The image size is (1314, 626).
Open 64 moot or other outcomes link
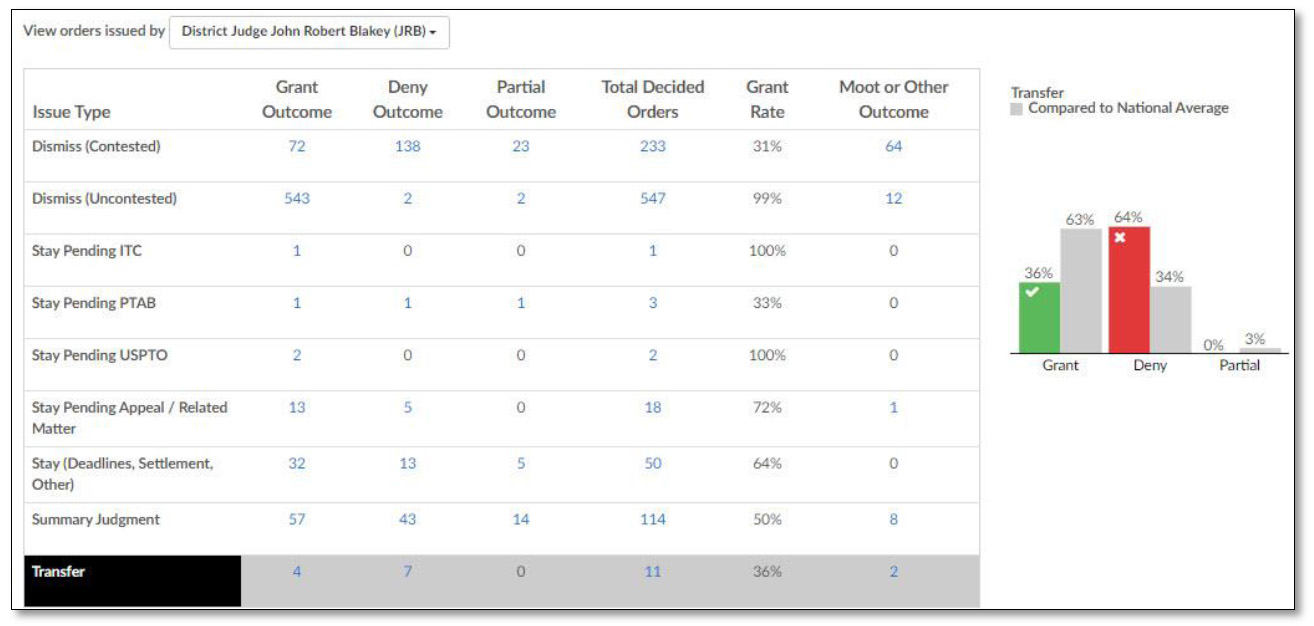894,147
